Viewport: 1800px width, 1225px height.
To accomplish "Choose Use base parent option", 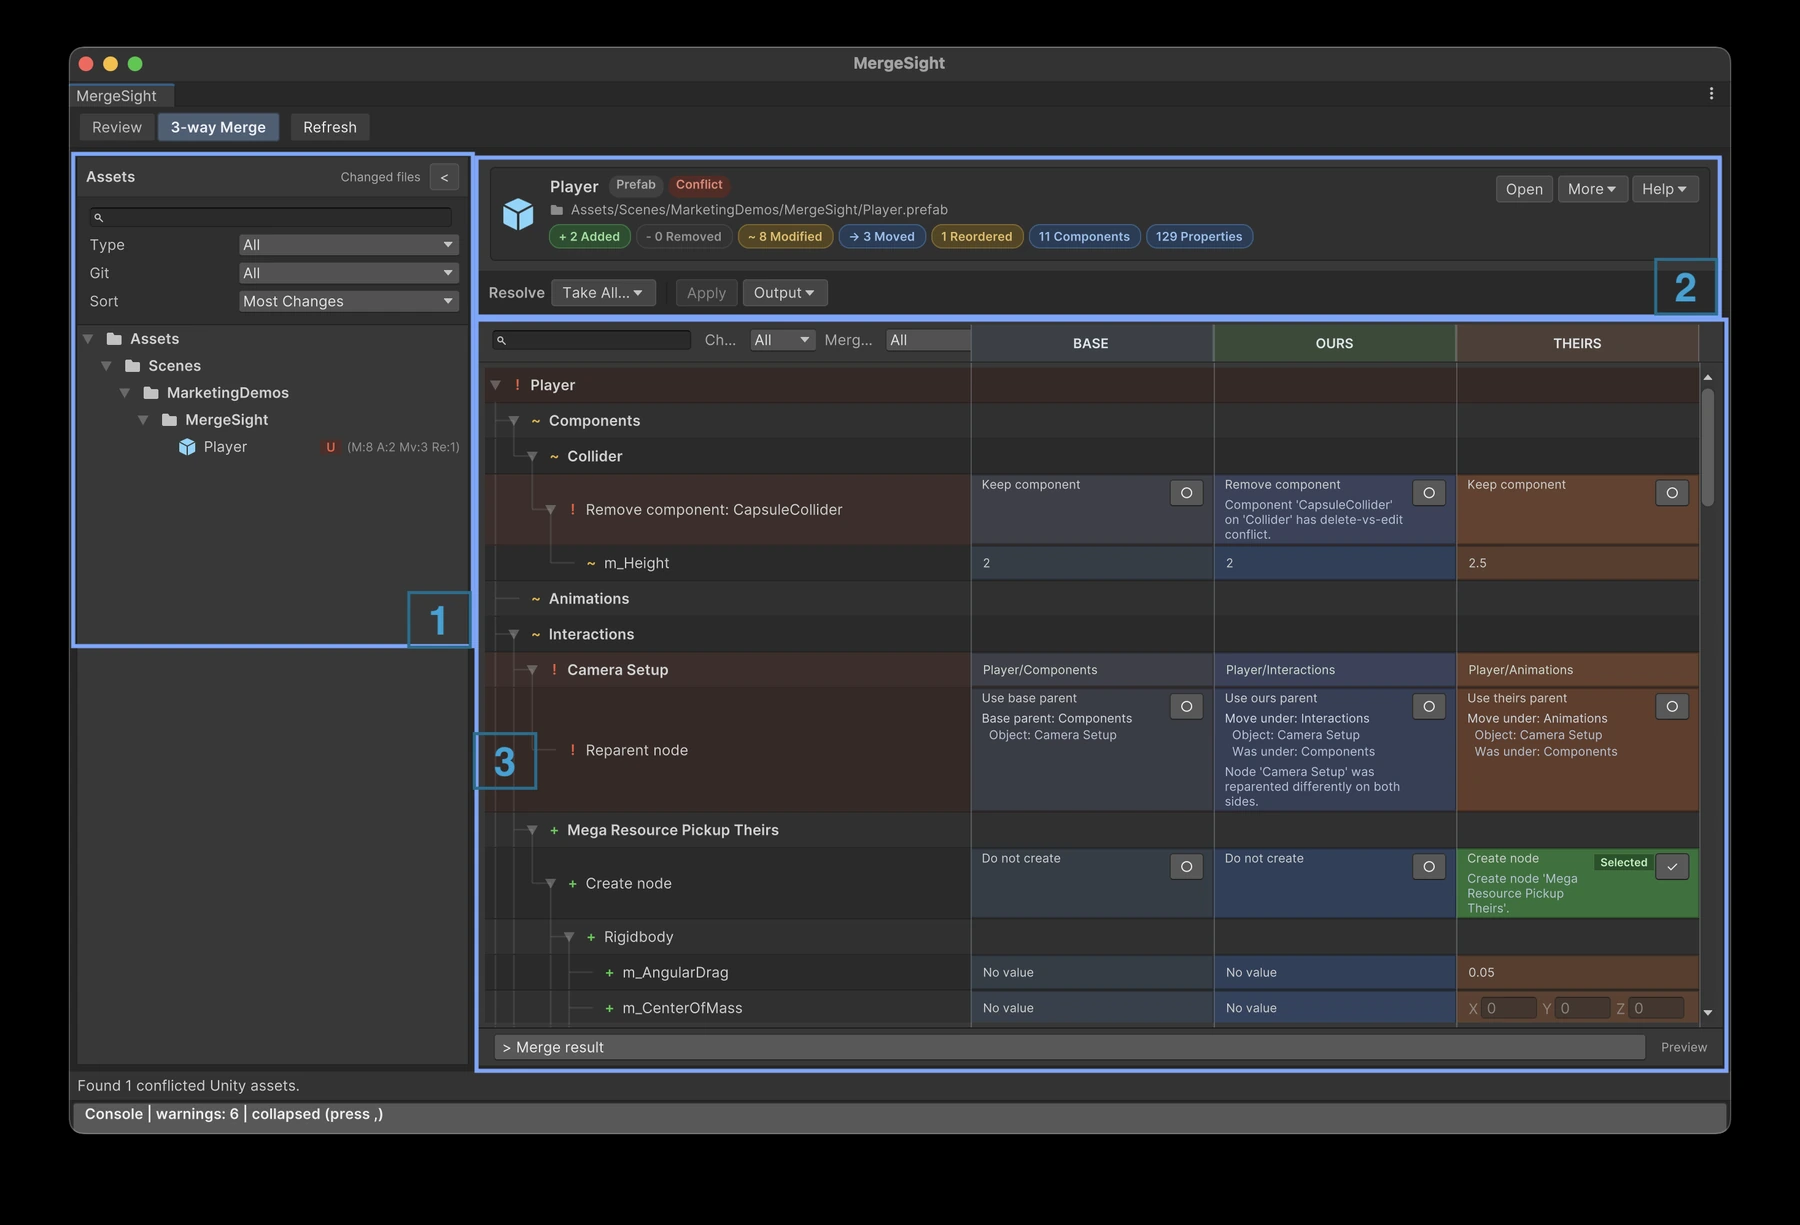I will click(x=1186, y=707).
